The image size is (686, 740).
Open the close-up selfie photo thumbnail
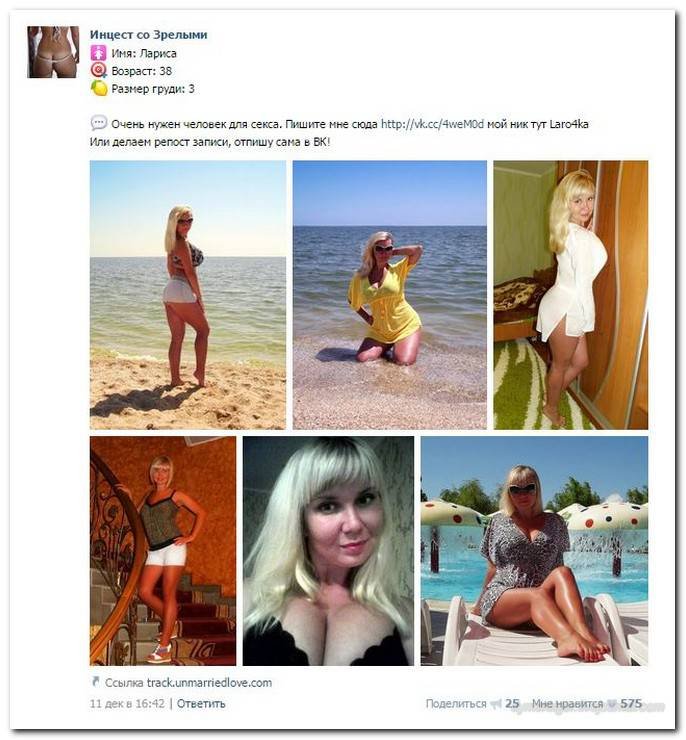(x=328, y=551)
